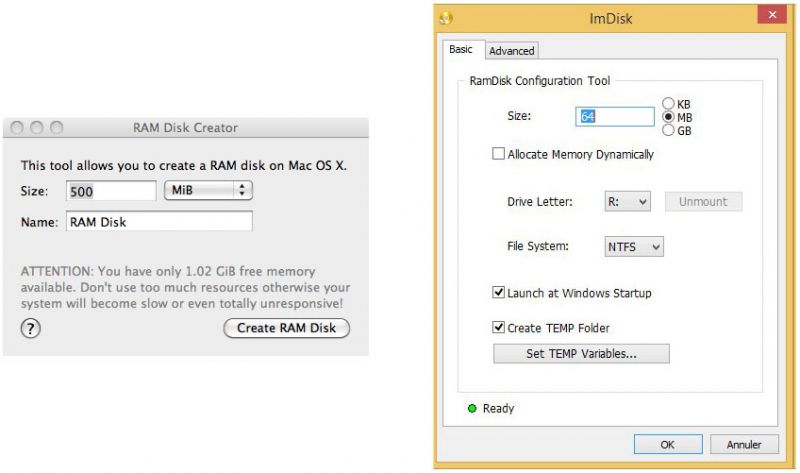Click the ATTENTION free memory warning text
Viewport: 800px width, 473px height.
click(185, 287)
